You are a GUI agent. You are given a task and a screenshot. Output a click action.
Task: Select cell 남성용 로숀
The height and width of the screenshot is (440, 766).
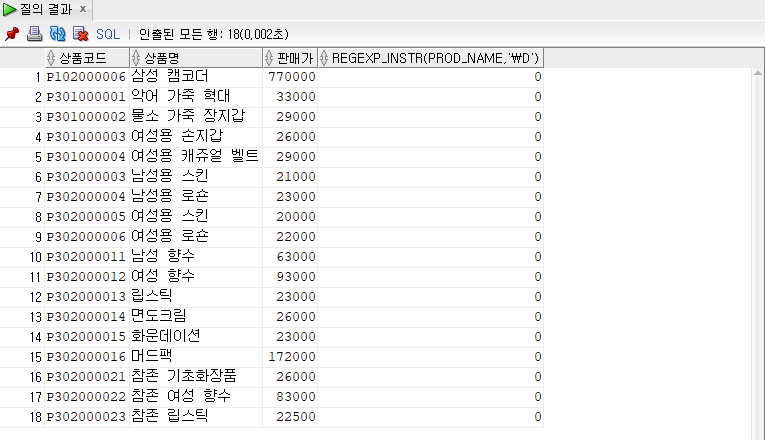pyautogui.click(x=196, y=197)
